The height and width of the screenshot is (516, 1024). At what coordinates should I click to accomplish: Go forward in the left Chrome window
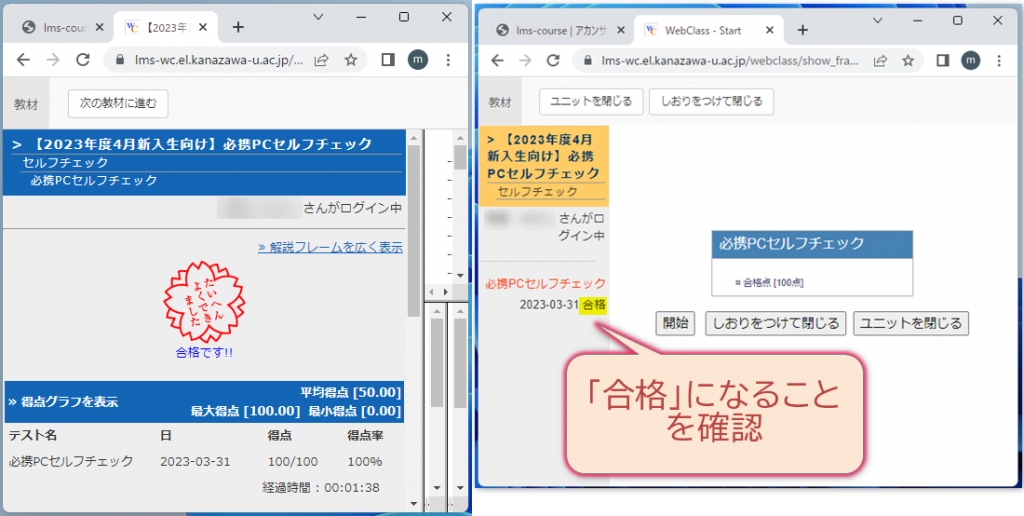coord(53,60)
